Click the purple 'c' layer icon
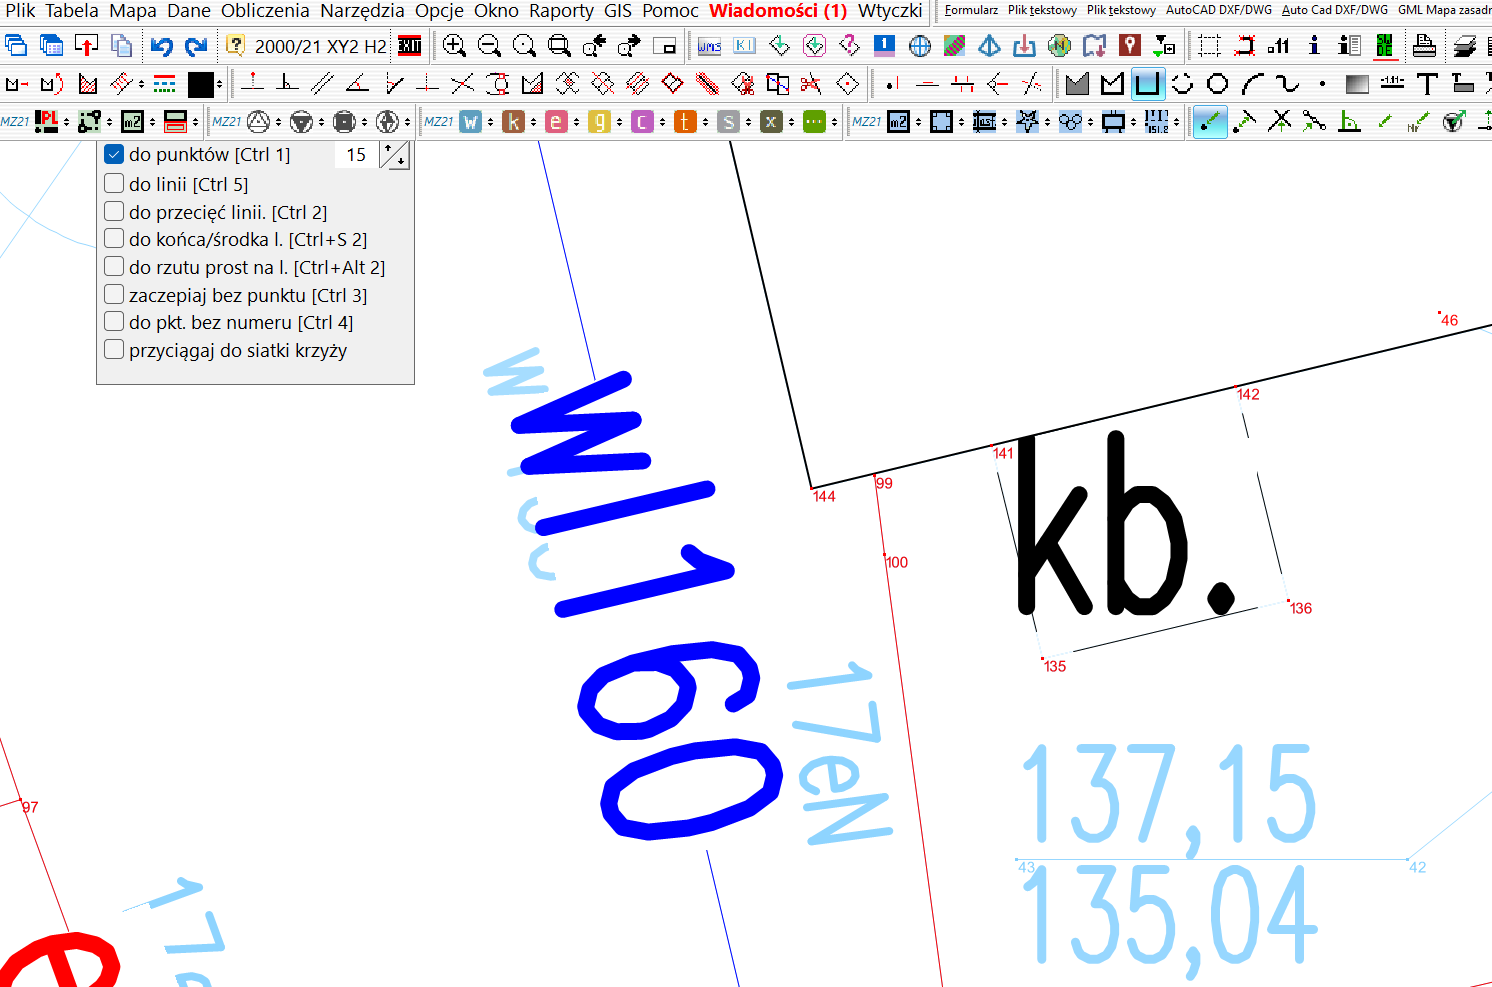 point(642,122)
